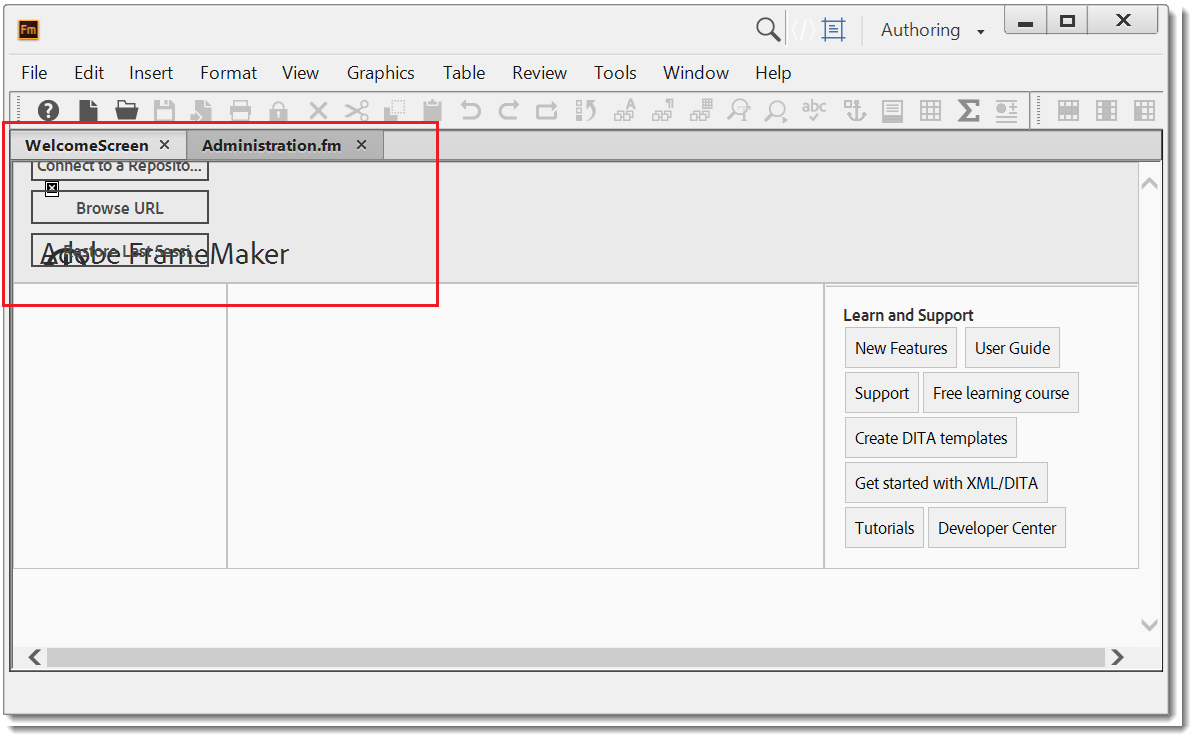Click Create DITA templates
Screen dimensions: 1197x741
click(x=930, y=438)
